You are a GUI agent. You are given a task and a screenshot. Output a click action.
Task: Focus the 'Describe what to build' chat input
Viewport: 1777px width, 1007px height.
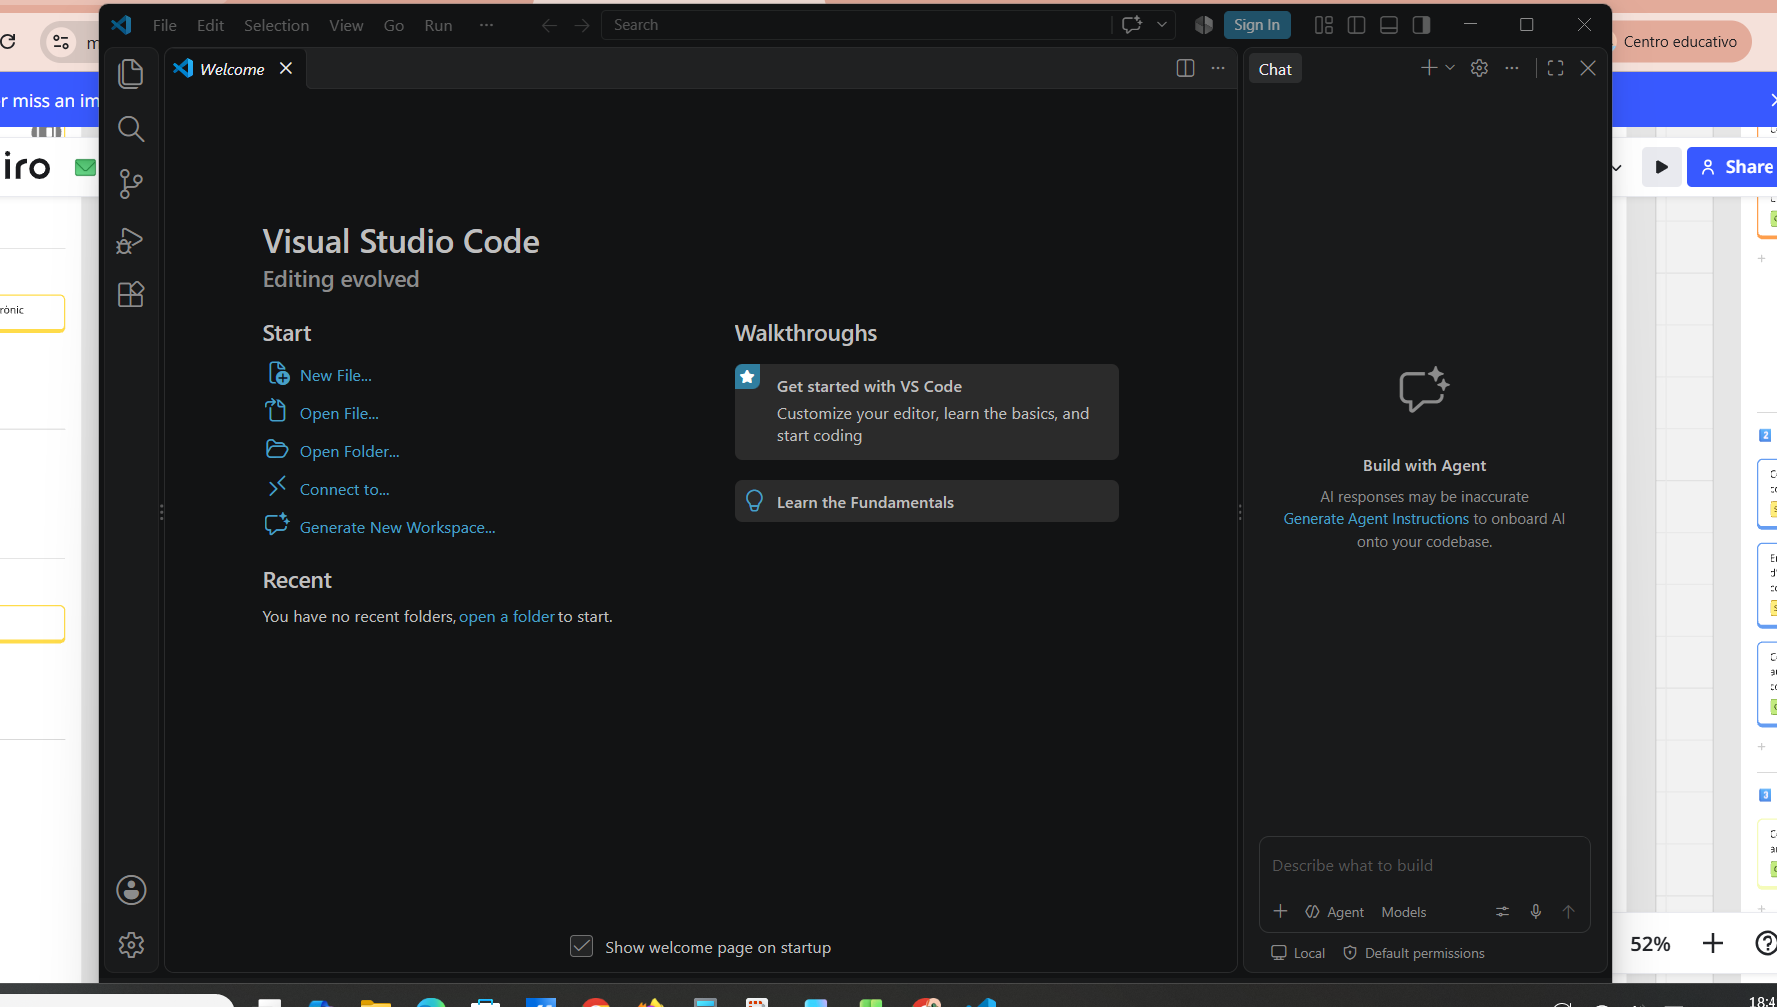click(1424, 865)
